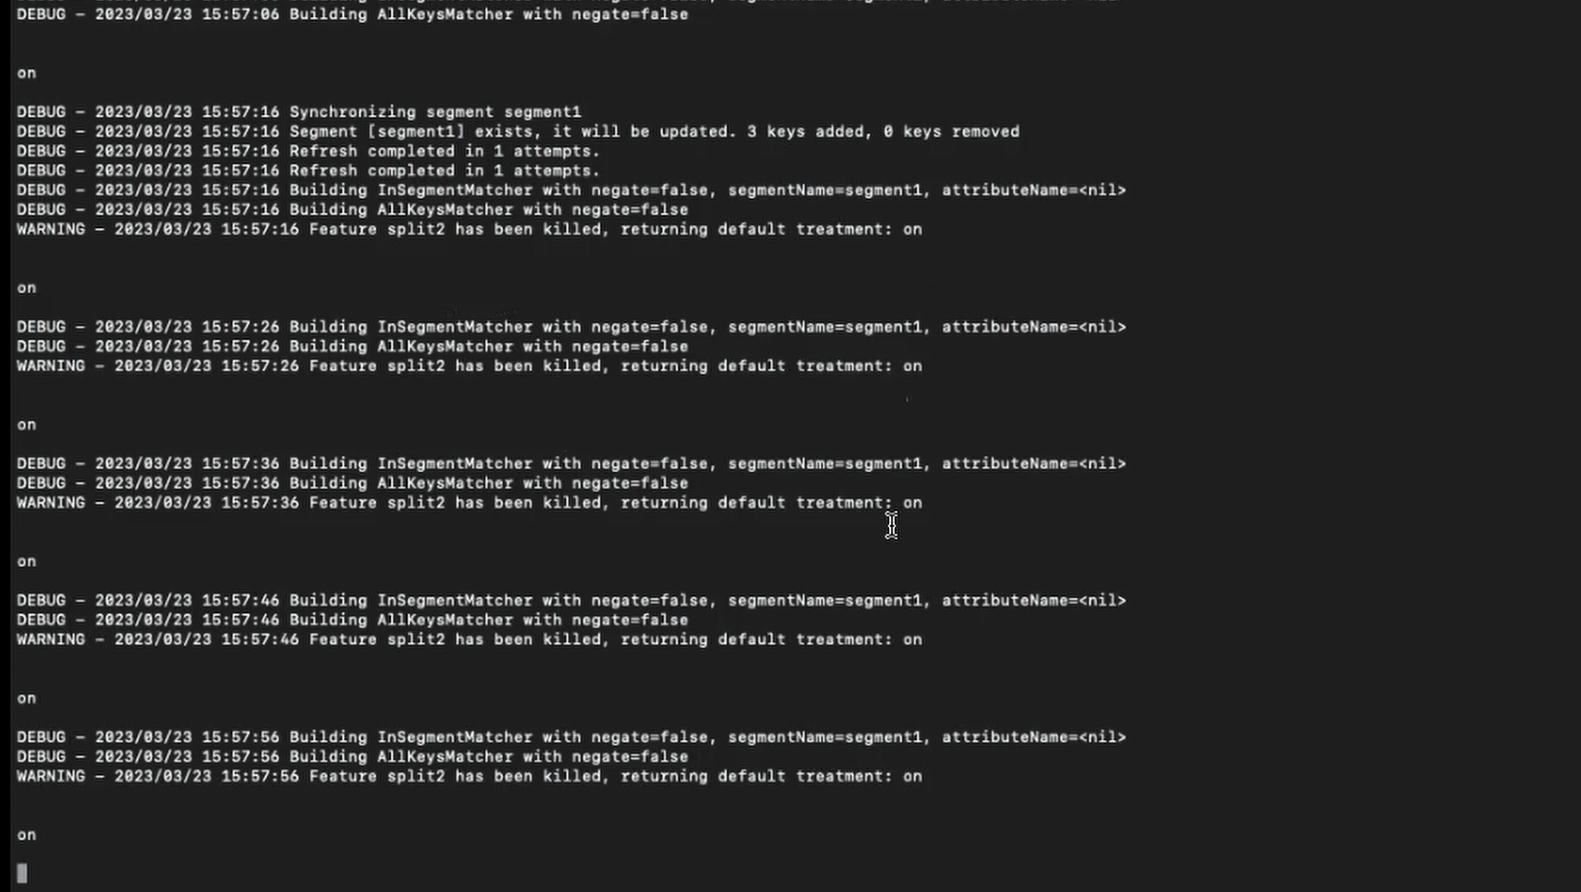Click the 15:57:56 AllKeysMatcher debug line

(x=352, y=757)
